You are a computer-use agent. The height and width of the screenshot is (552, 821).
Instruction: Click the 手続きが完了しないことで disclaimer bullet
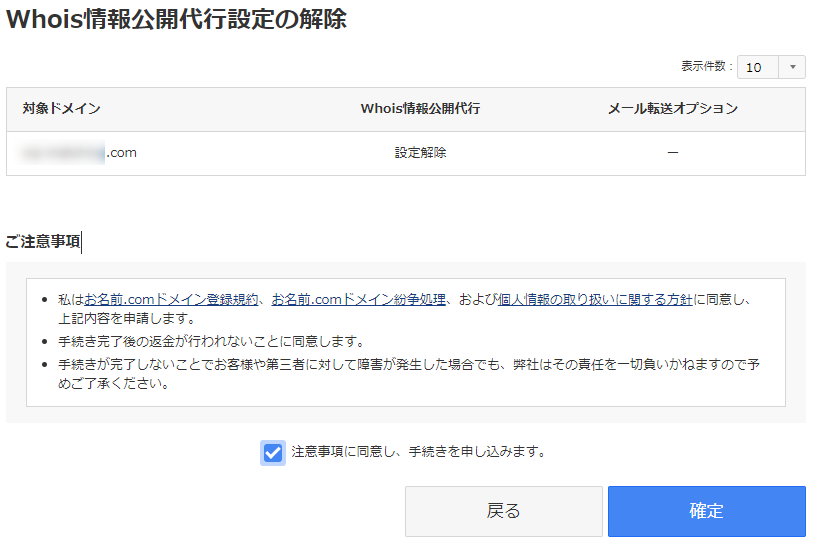408,374
